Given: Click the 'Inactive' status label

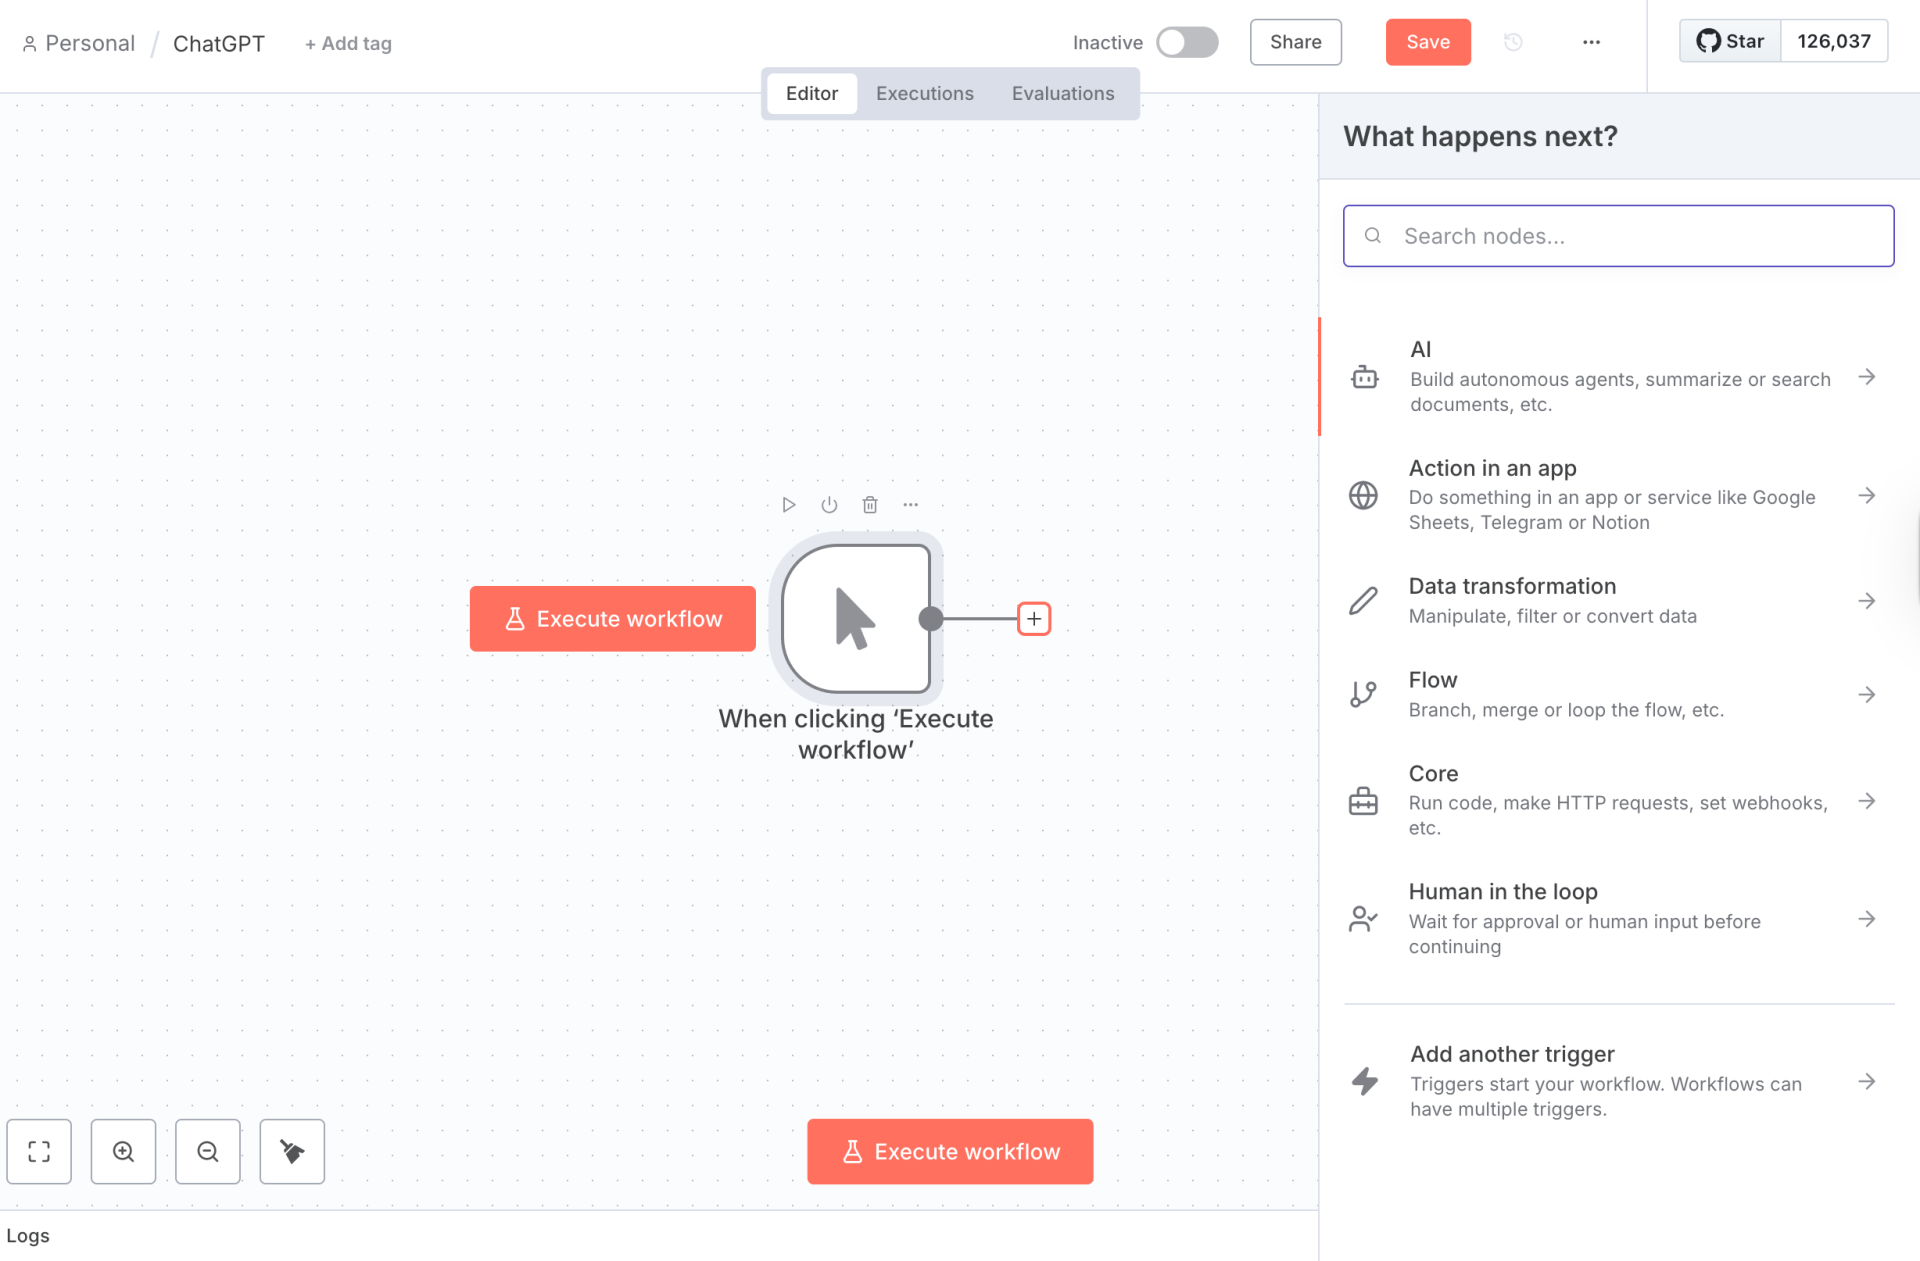Looking at the screenshot, I should coord(1107,43).
